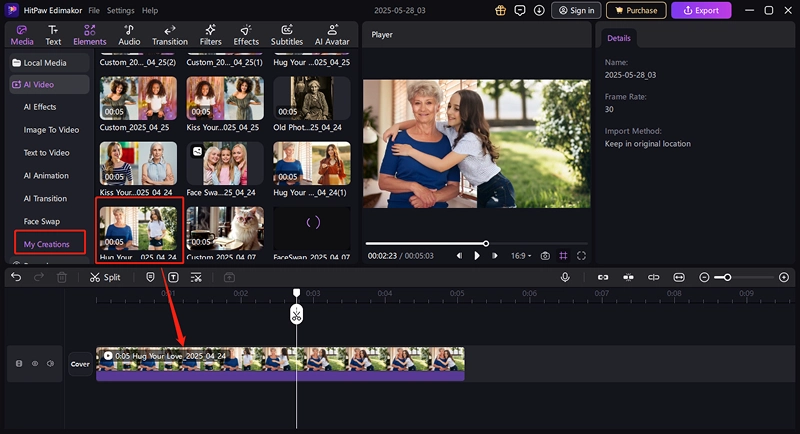Zoom out timeline with minus icon
The width and height of the screenshot is (800, 434).
704,277
